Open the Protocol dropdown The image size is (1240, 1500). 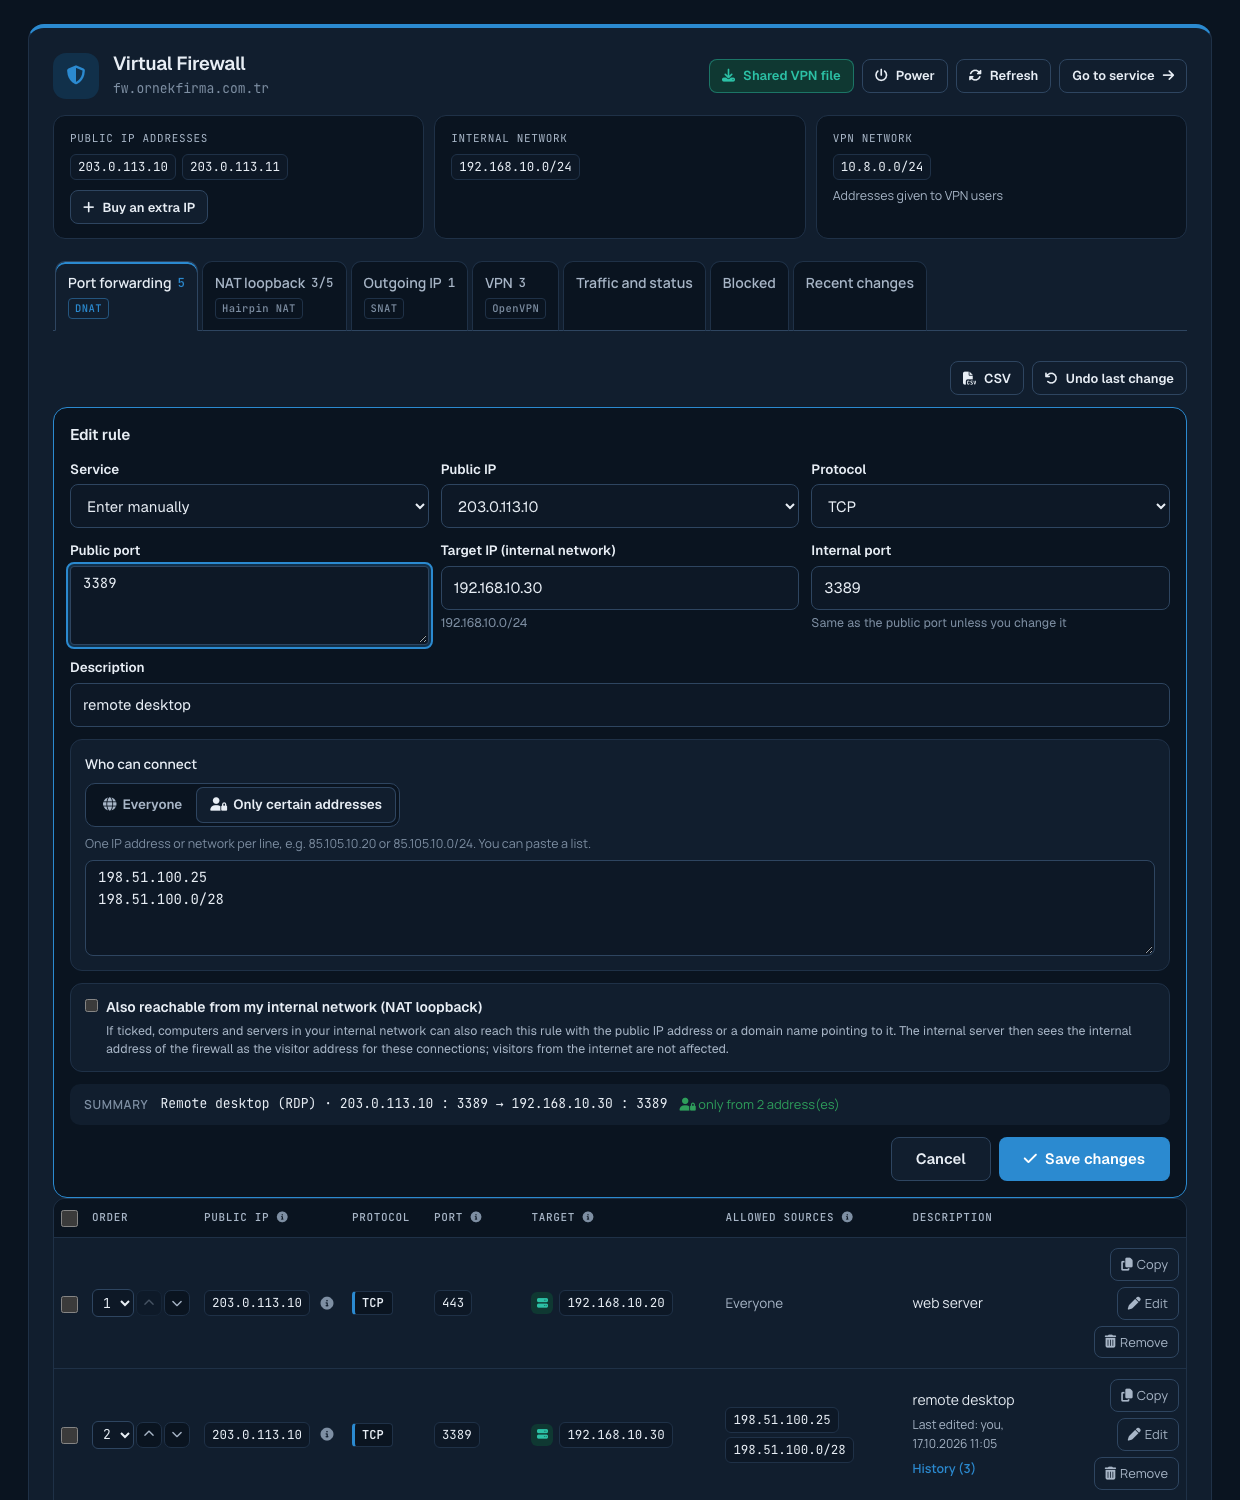(990, 506)
